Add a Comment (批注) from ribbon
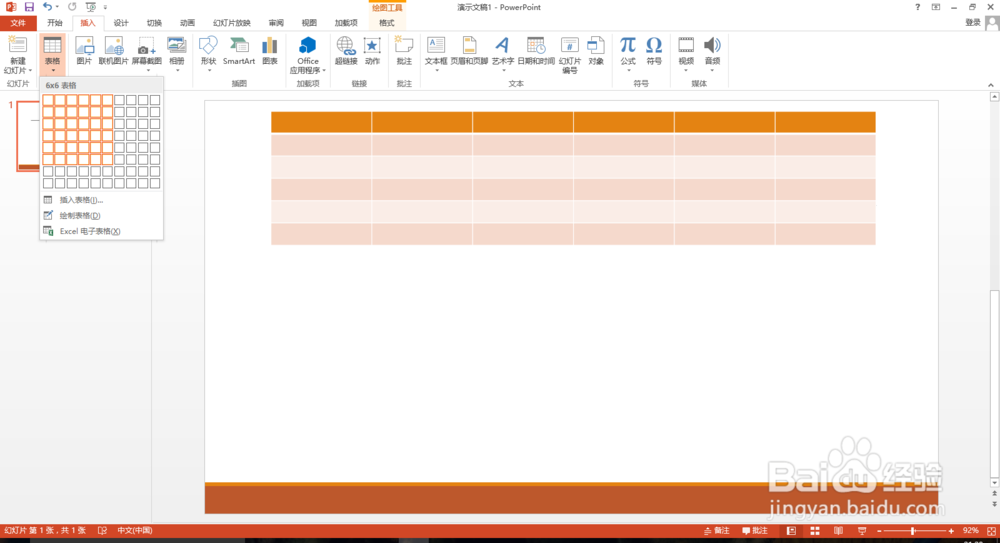1000x543 pixels. click(x=404, y=51)
